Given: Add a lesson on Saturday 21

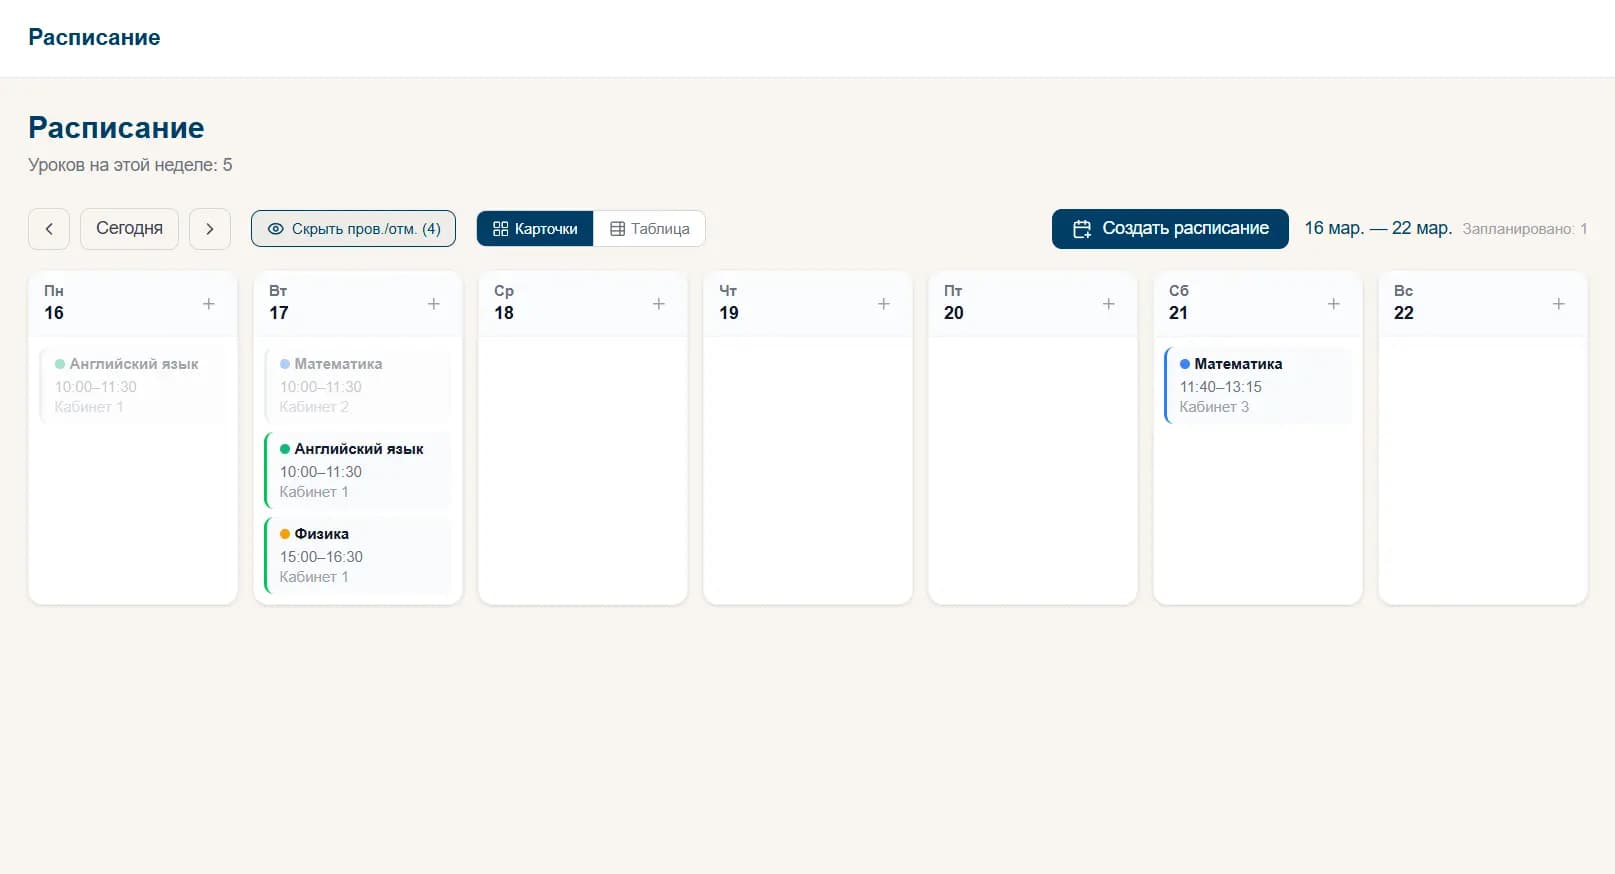Looking at the screenshot, I should tap(1334, 304).
